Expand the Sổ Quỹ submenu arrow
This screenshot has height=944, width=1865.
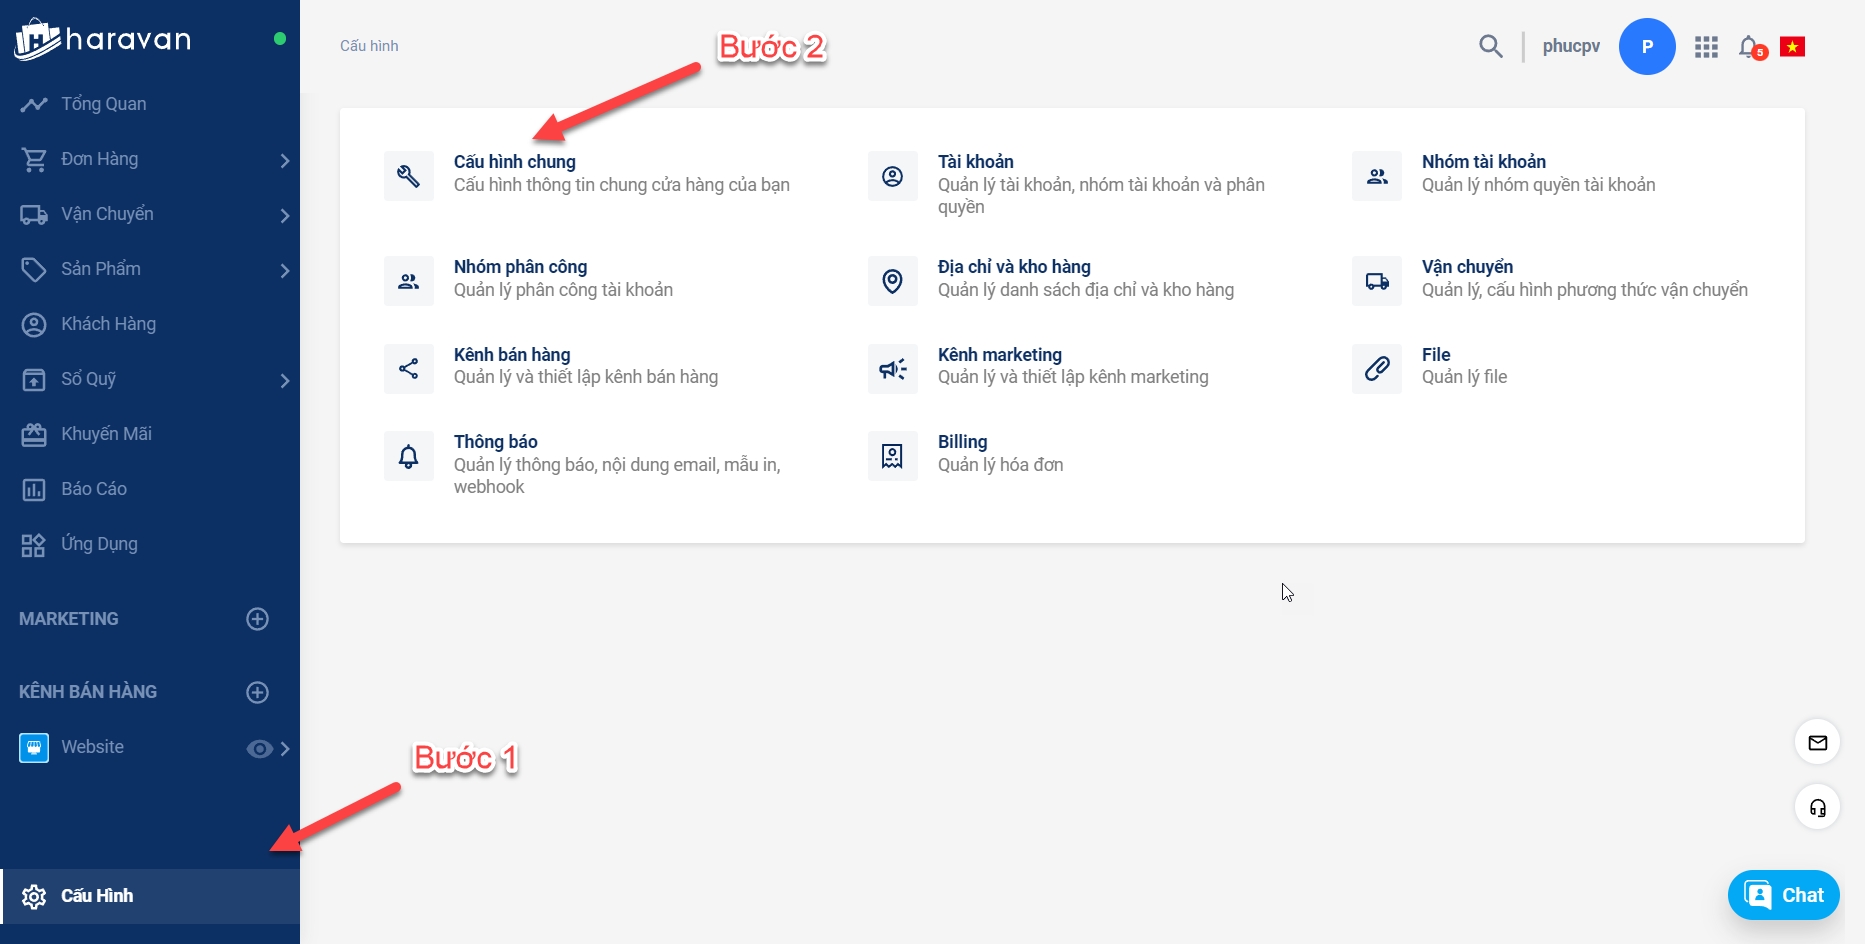click(x=285, y=380)
